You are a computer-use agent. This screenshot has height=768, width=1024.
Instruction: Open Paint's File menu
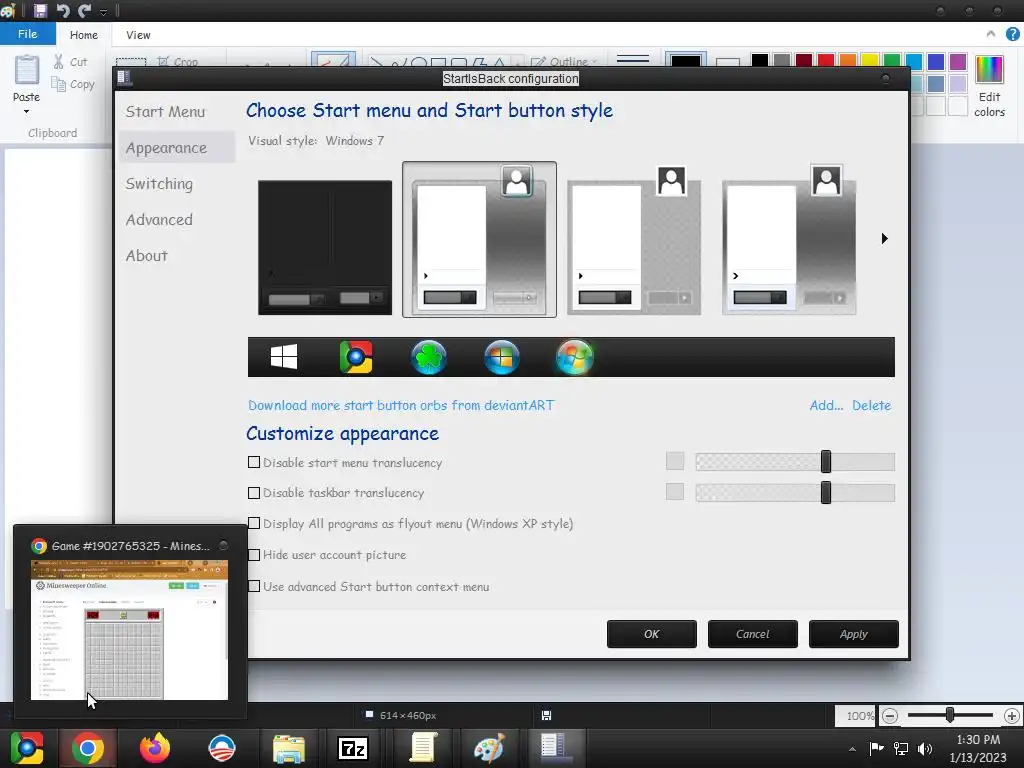pyautogui.click(x=27, y=34)
